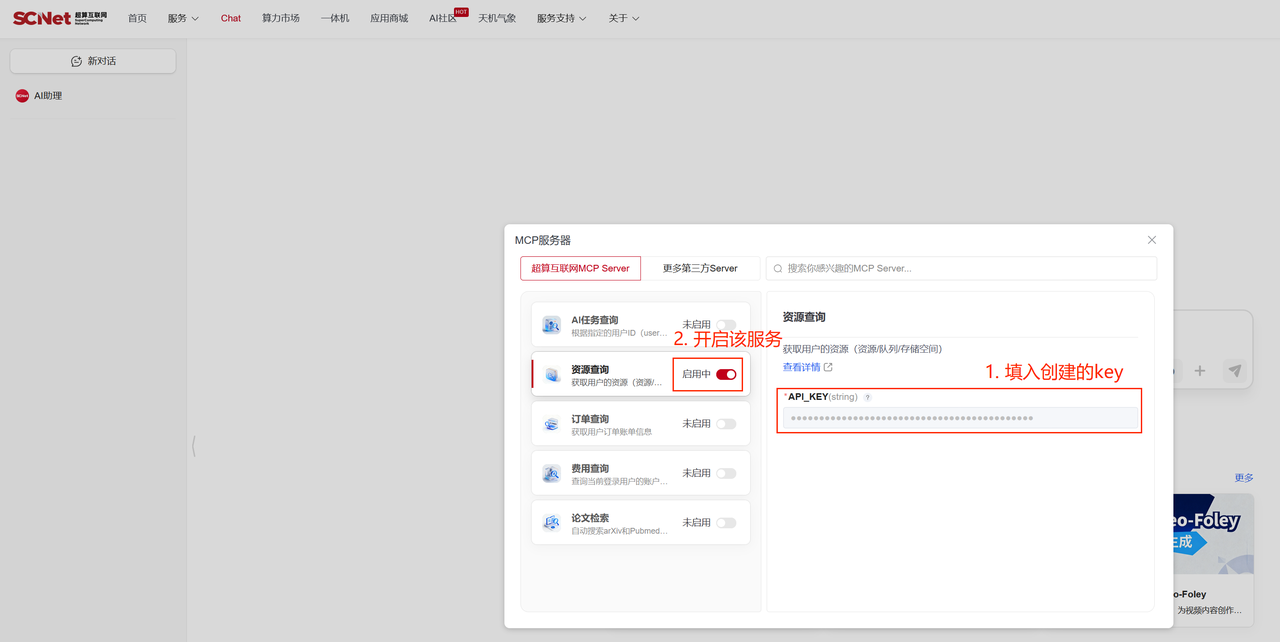The height and width of the screenshot is (642, 1280).
Task: Expand the 关于 menu
Action: (x=623, y=18)
